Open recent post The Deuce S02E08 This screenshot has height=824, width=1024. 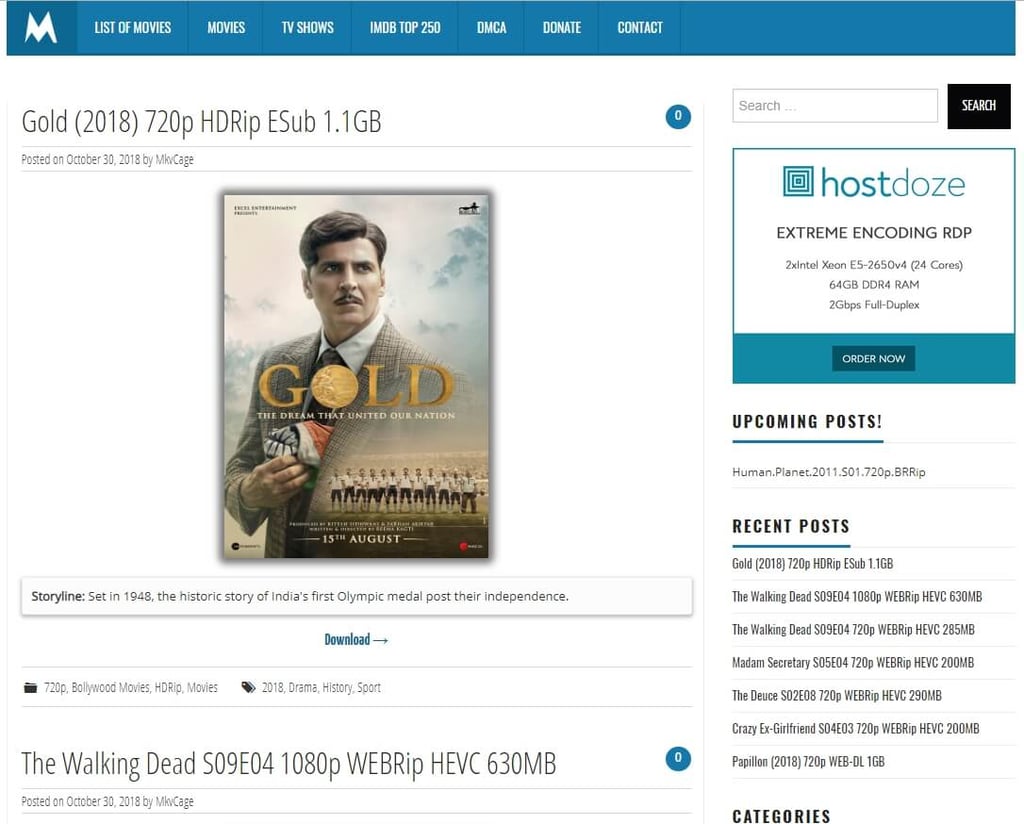[837, 695]
